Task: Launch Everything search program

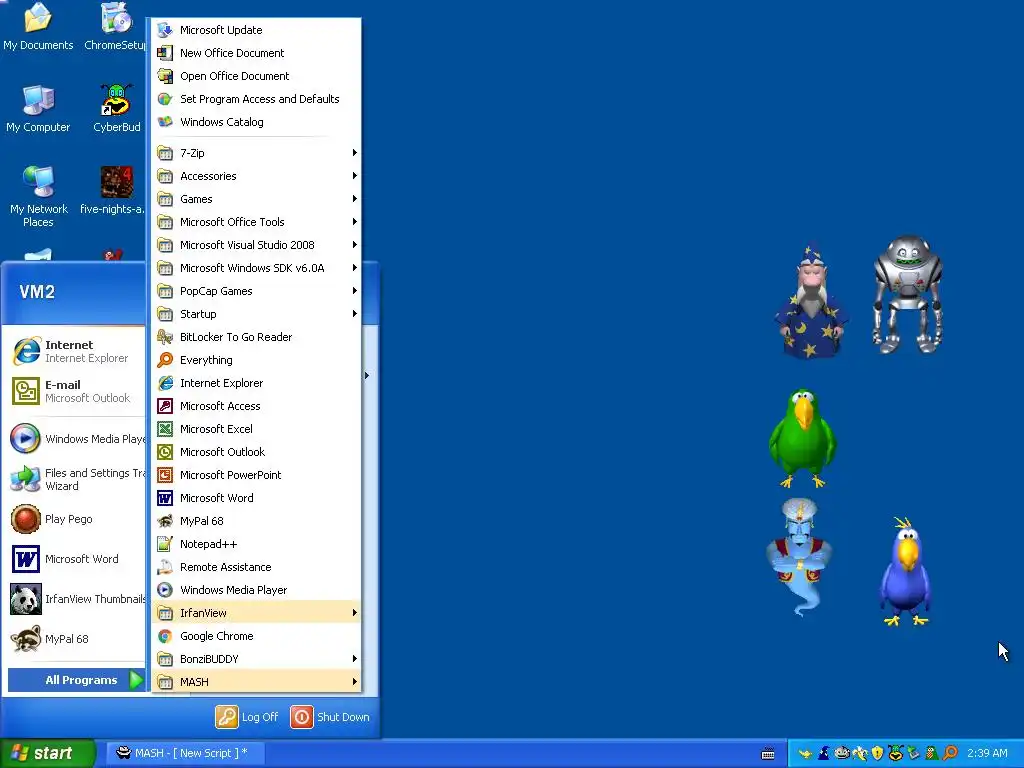Action: (256, 360)
